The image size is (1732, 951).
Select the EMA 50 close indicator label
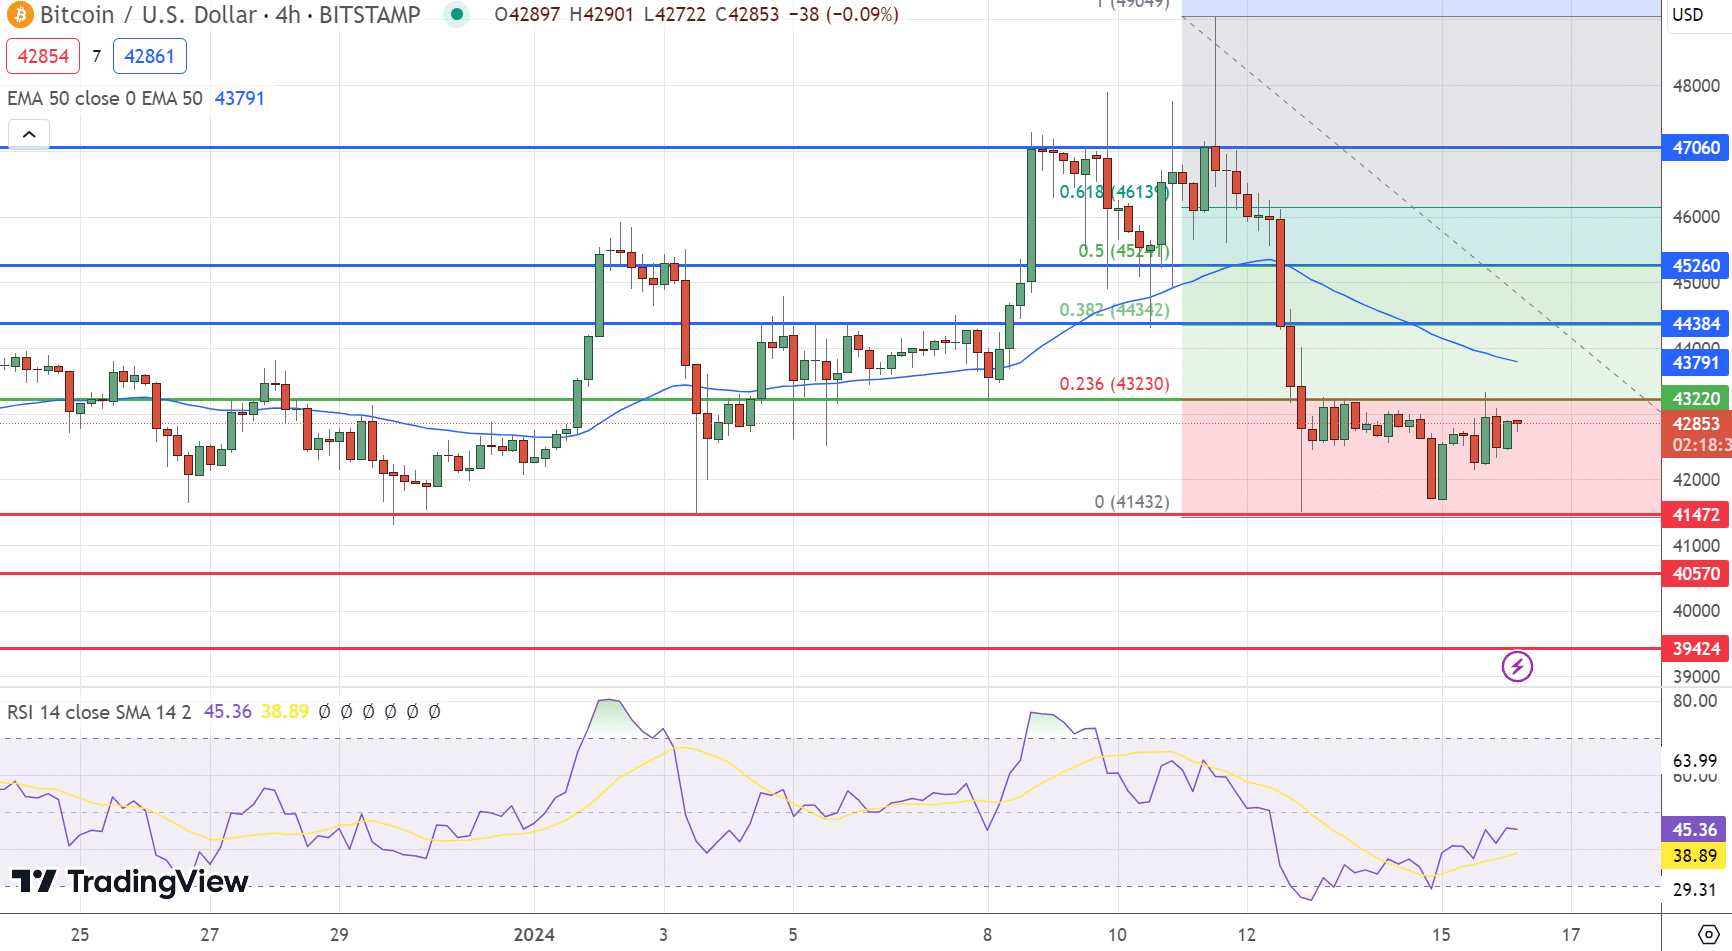coord(104,98)
